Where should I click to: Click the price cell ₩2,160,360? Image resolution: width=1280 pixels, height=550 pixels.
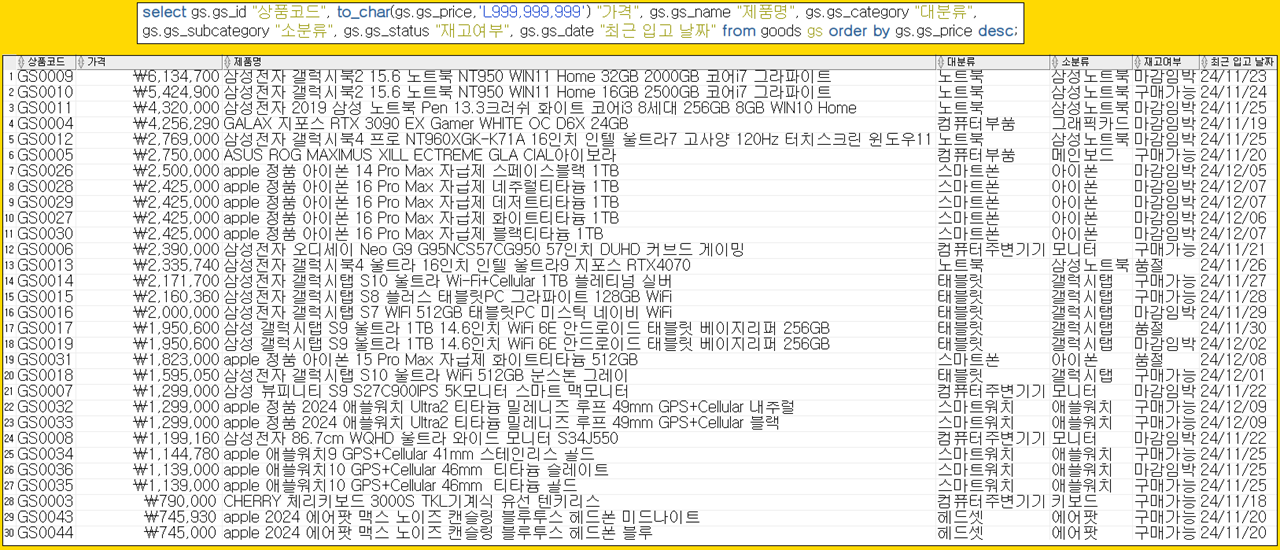click(176, 296)
